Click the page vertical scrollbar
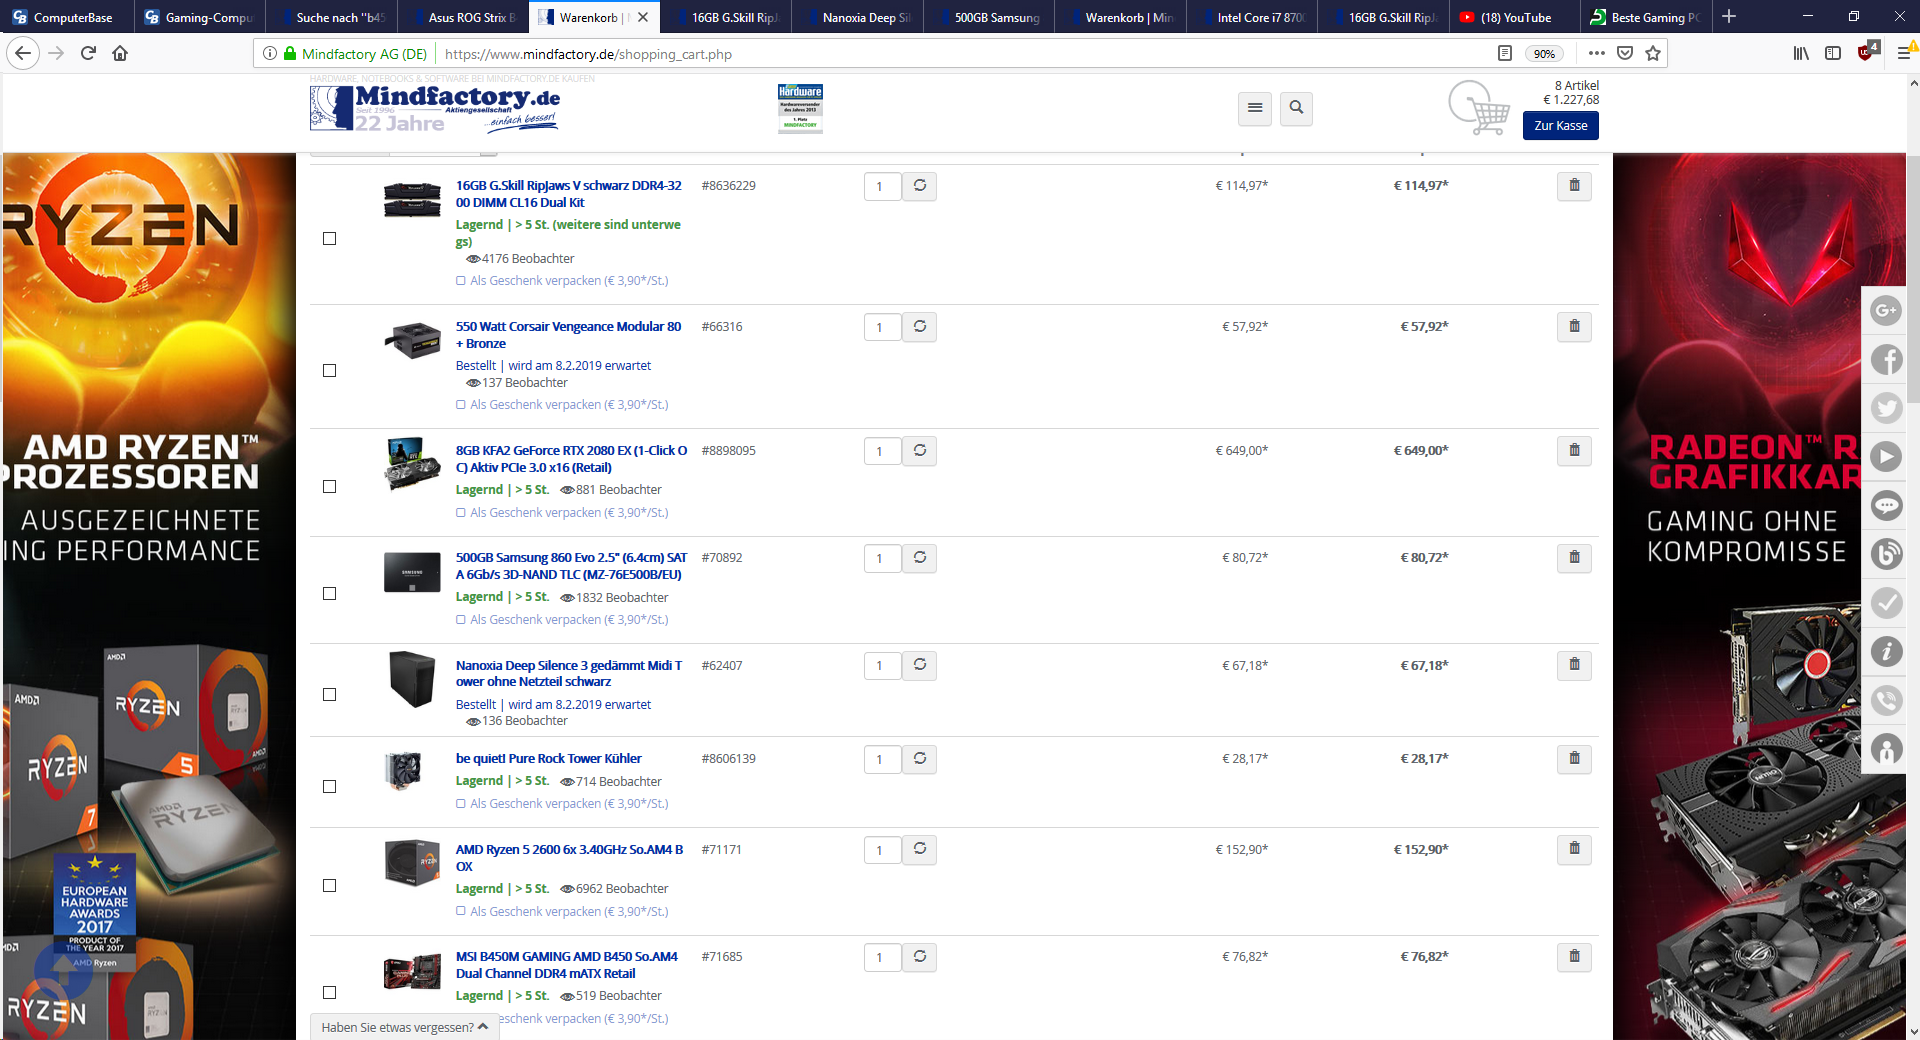1920x1040 pixels. [1912, 280]
